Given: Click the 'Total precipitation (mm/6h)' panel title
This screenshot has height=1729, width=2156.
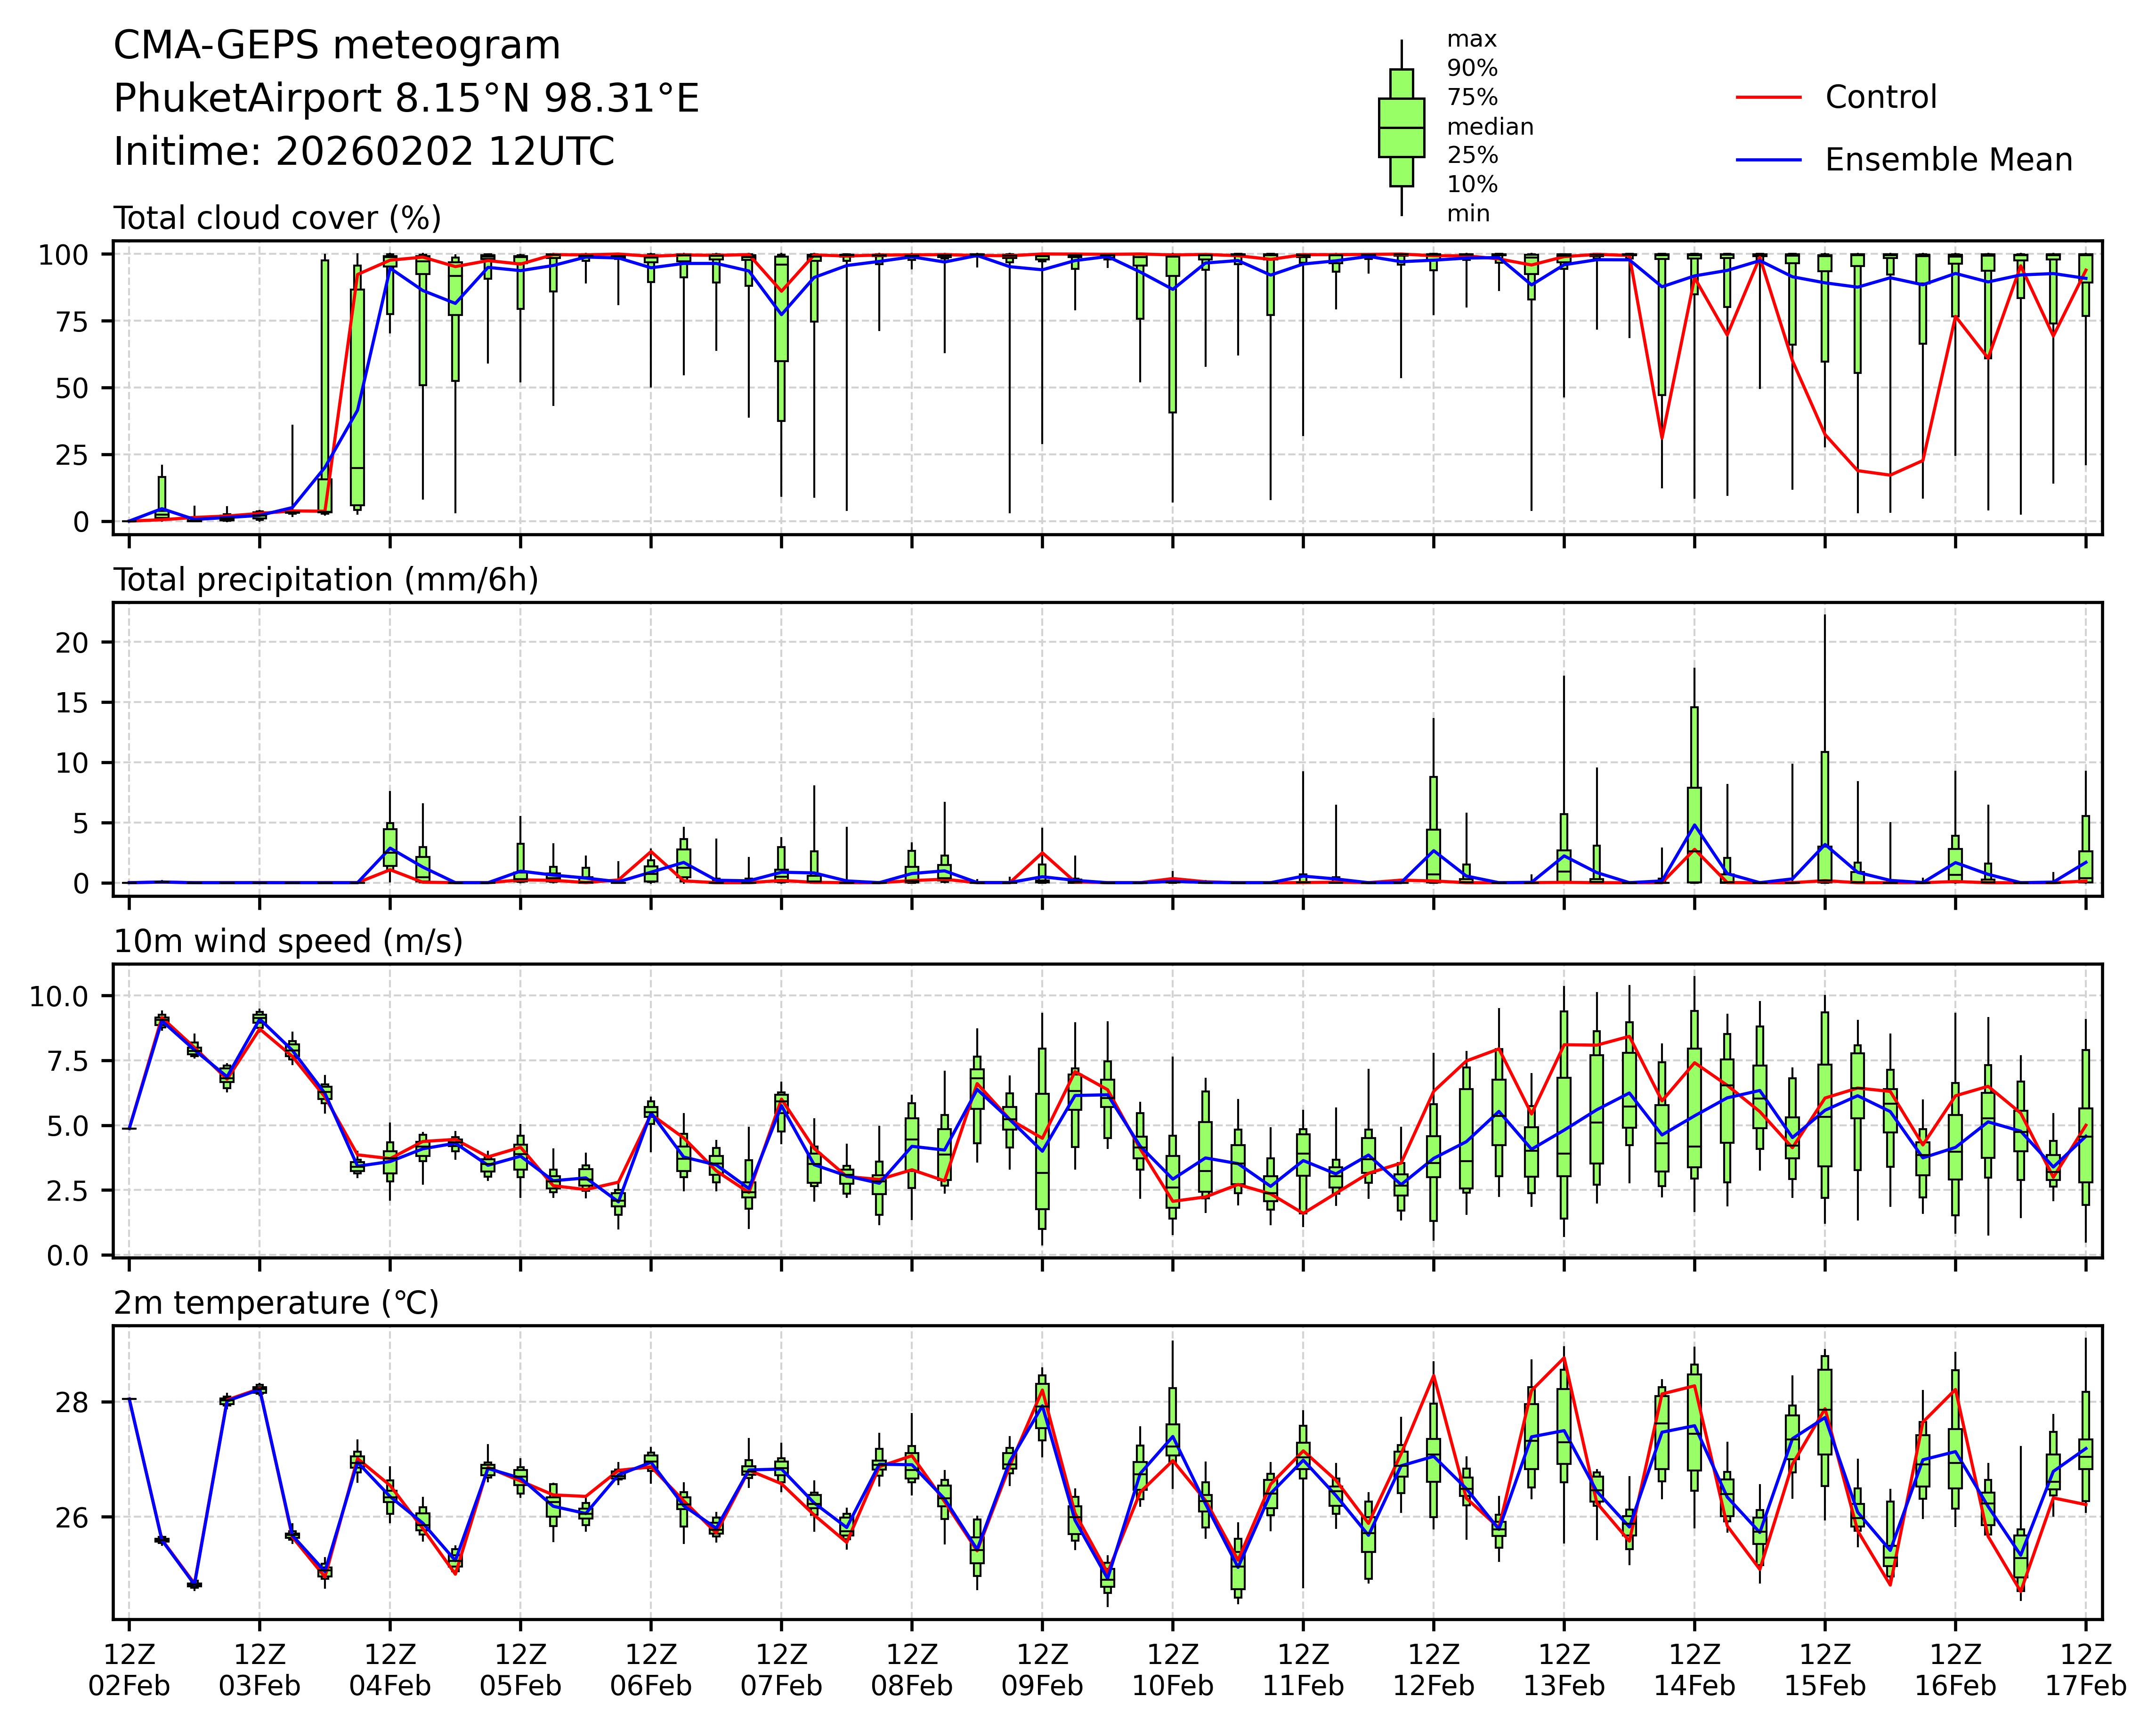Looking at the screenshot, I should pyautogui.click(x=326, y=580).
